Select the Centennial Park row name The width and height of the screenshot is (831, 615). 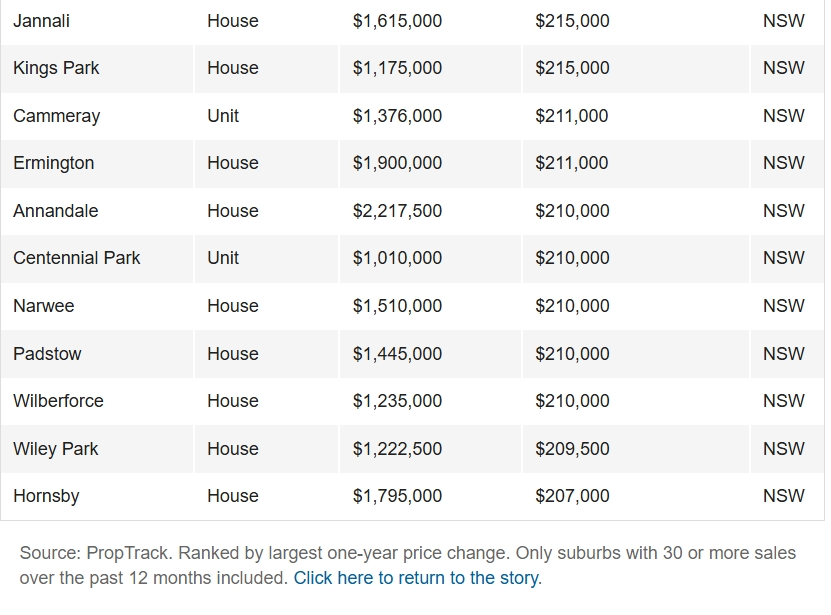click(76, 258)
